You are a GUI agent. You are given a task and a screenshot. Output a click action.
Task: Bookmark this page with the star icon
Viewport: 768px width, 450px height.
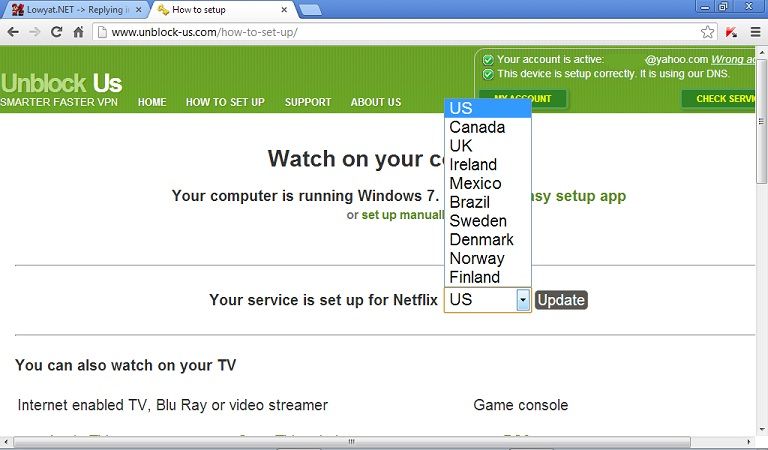coord(708,32)
